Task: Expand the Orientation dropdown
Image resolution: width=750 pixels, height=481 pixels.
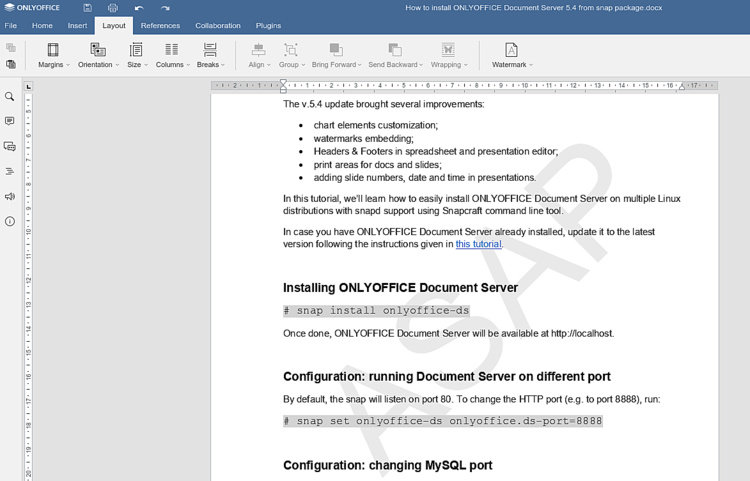Action: pyautogui.click(x=97, y=55)
